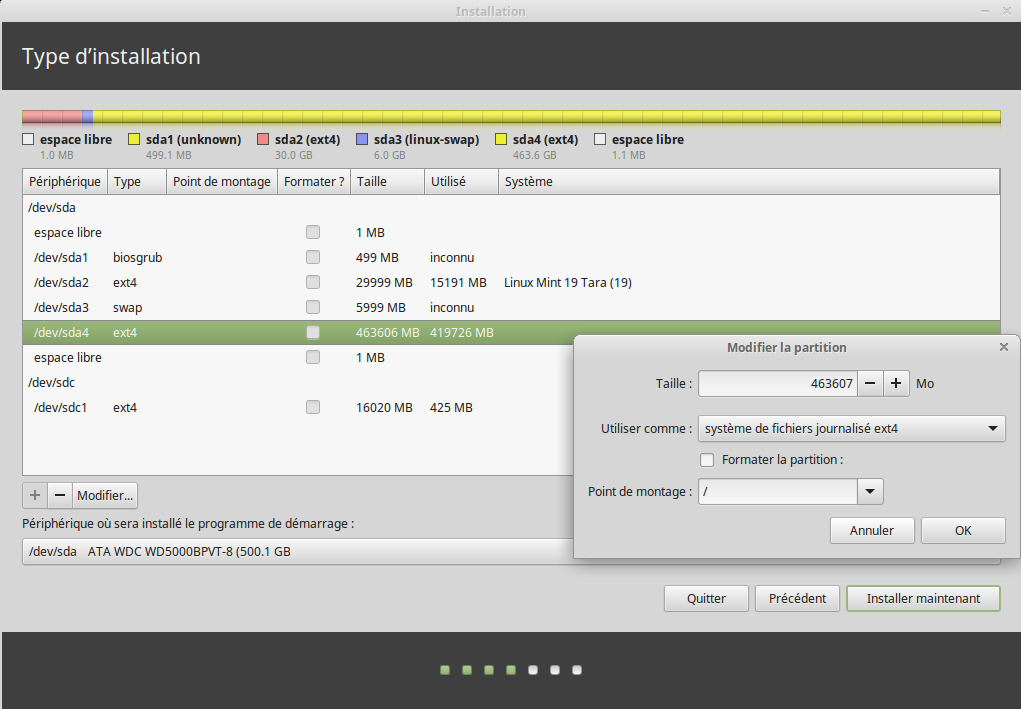Decrease partition size with minus stepper

click(x=871, y=383)
